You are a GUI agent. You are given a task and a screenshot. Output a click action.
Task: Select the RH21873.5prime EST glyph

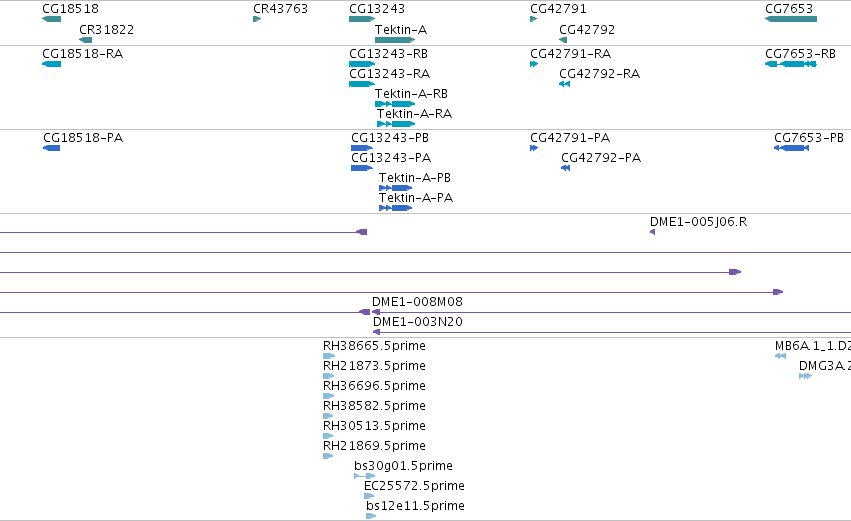pos(328,376)
